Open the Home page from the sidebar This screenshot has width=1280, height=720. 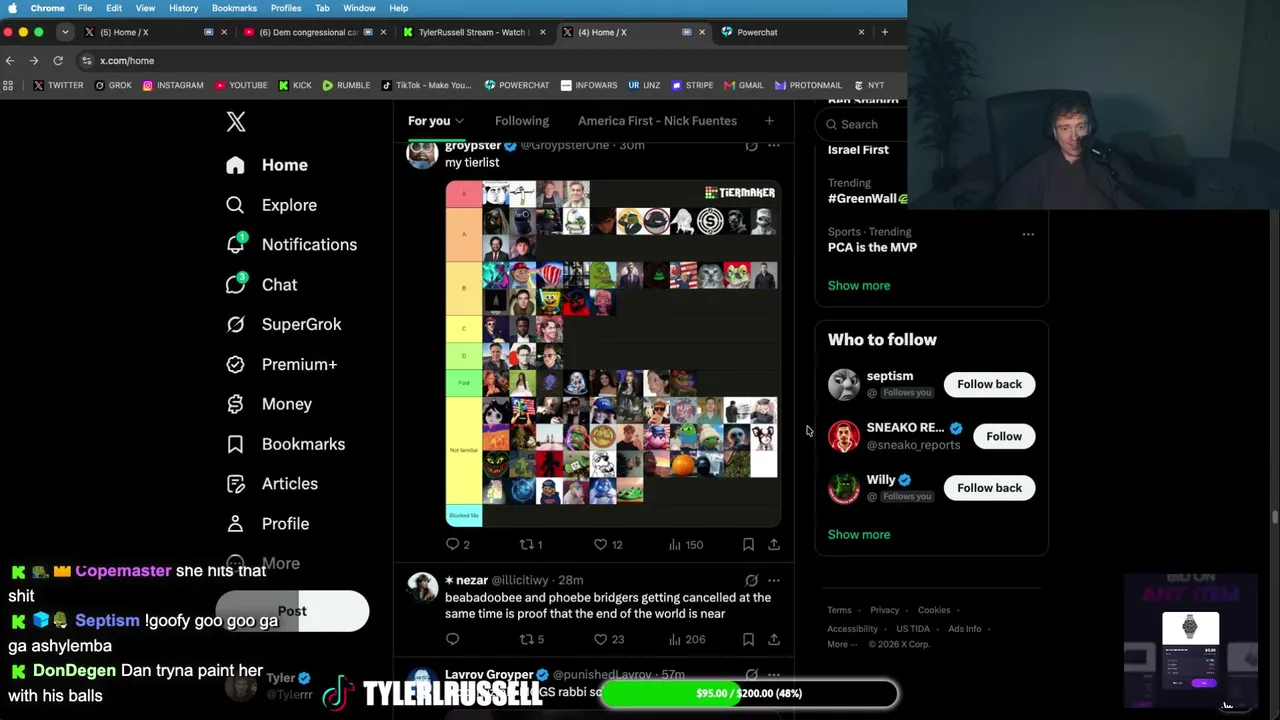(267, 165)
